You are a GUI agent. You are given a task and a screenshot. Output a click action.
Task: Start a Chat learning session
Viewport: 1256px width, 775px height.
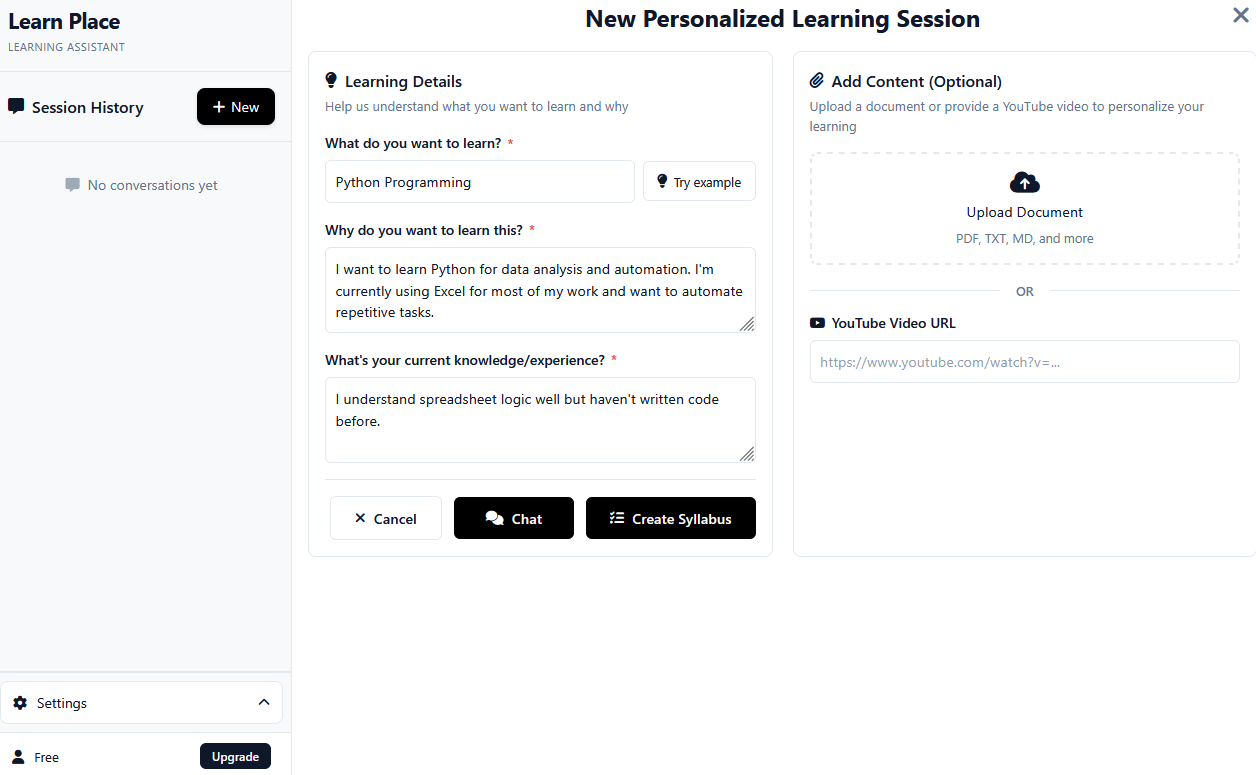point(514,518)
